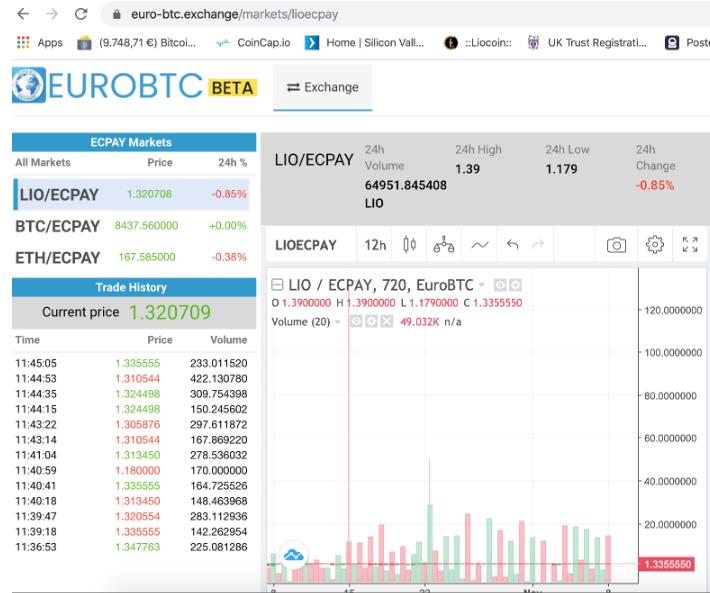710x593 pixels.
Task: Click the 49.032K volume value
Action: click(419, 322)
